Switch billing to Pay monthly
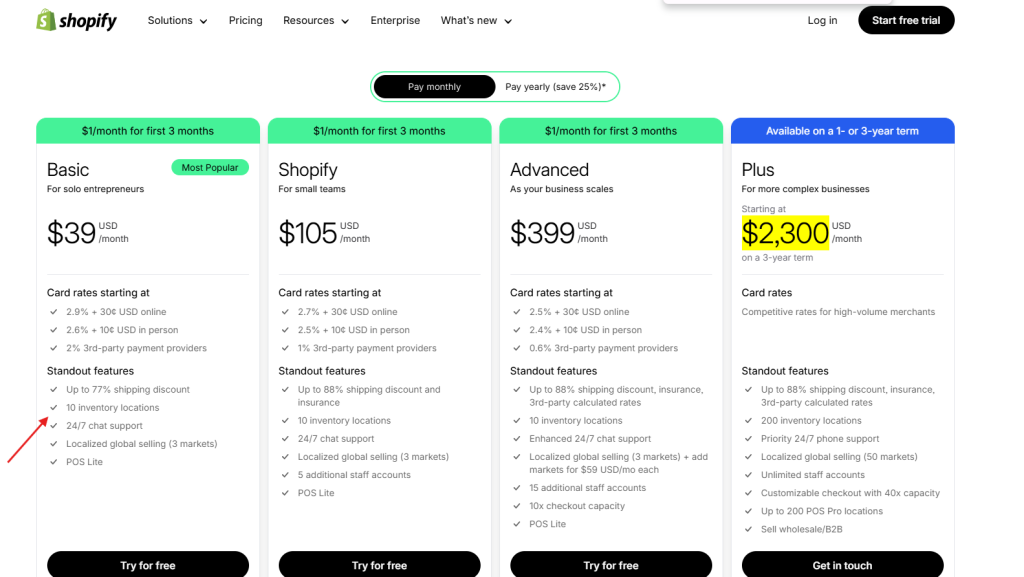This screenshot has width=1024, height=577. [x=434, y=87]
